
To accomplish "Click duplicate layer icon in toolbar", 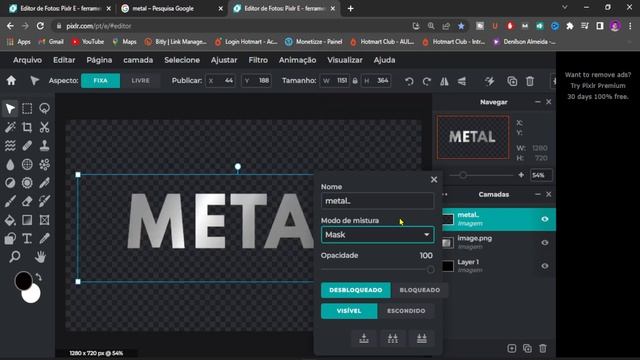I will pyautogui.click(x=512, y=81).
